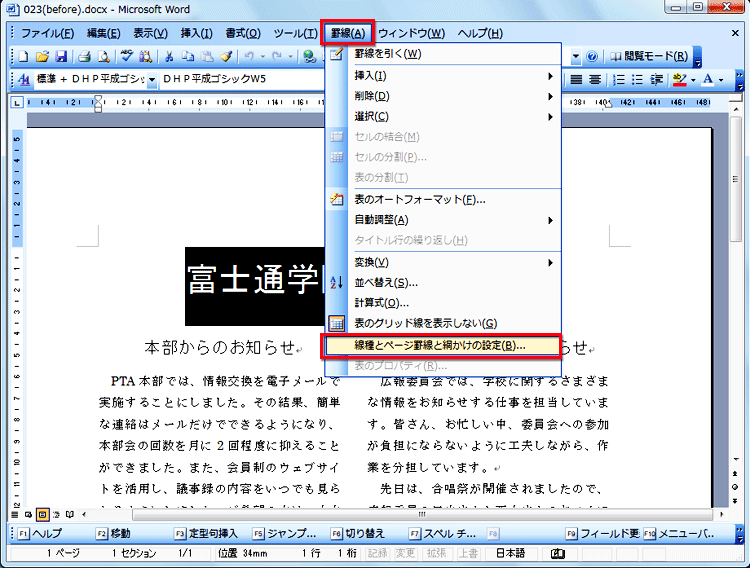The height and width of the screenshot is (568, 750).
Task: Click the font color A button
Action: click(708, 80)
